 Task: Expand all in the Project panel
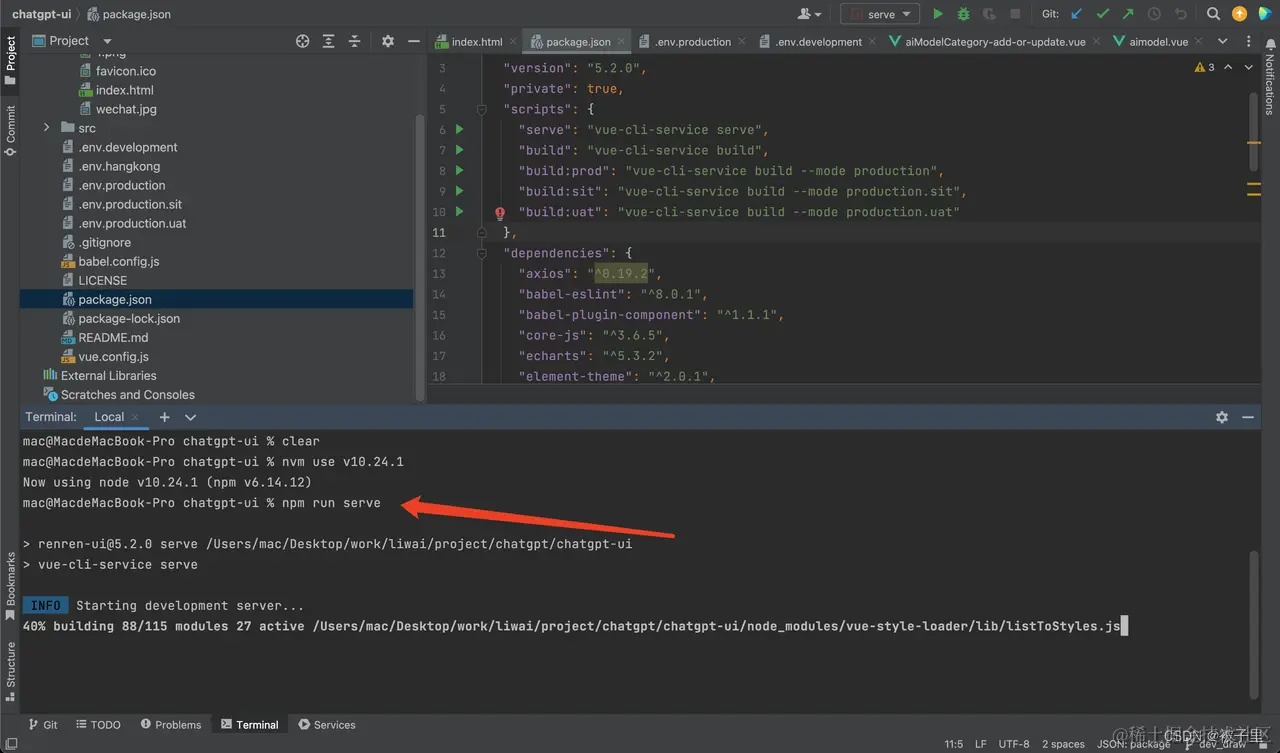pos(329,41)
